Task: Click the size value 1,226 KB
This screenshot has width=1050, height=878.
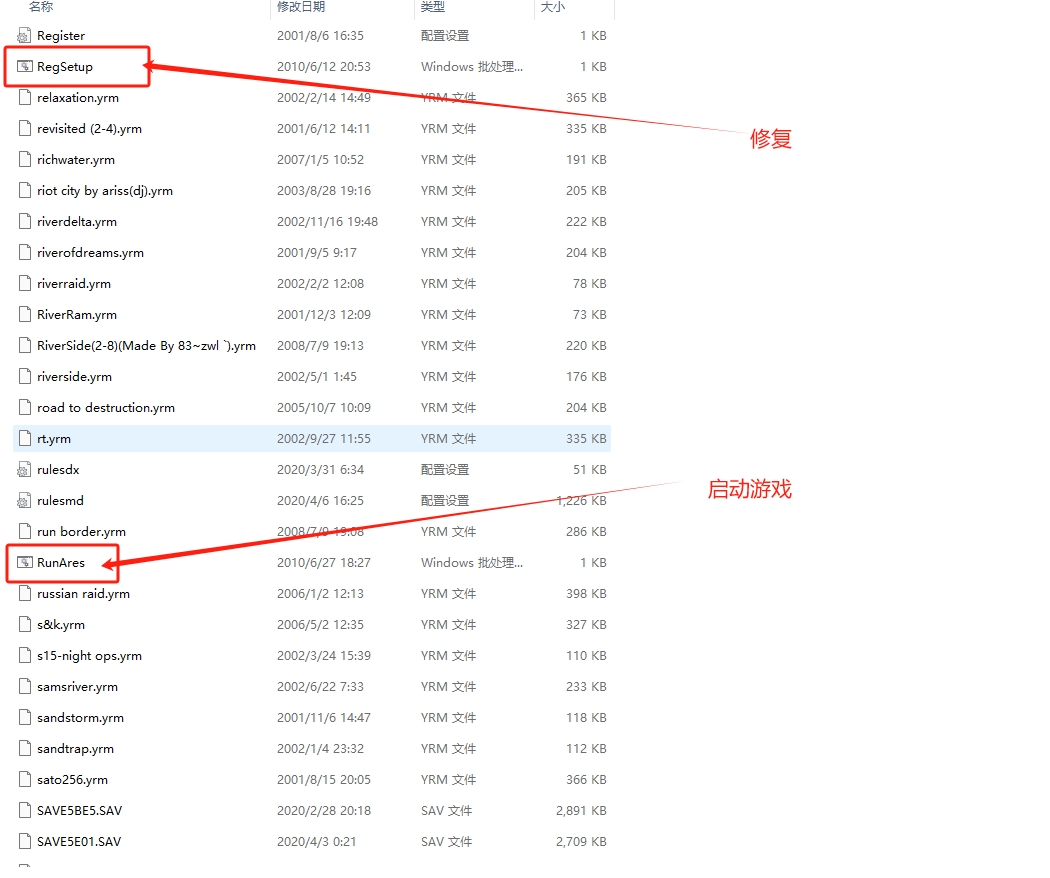Action: coord(581,501)
